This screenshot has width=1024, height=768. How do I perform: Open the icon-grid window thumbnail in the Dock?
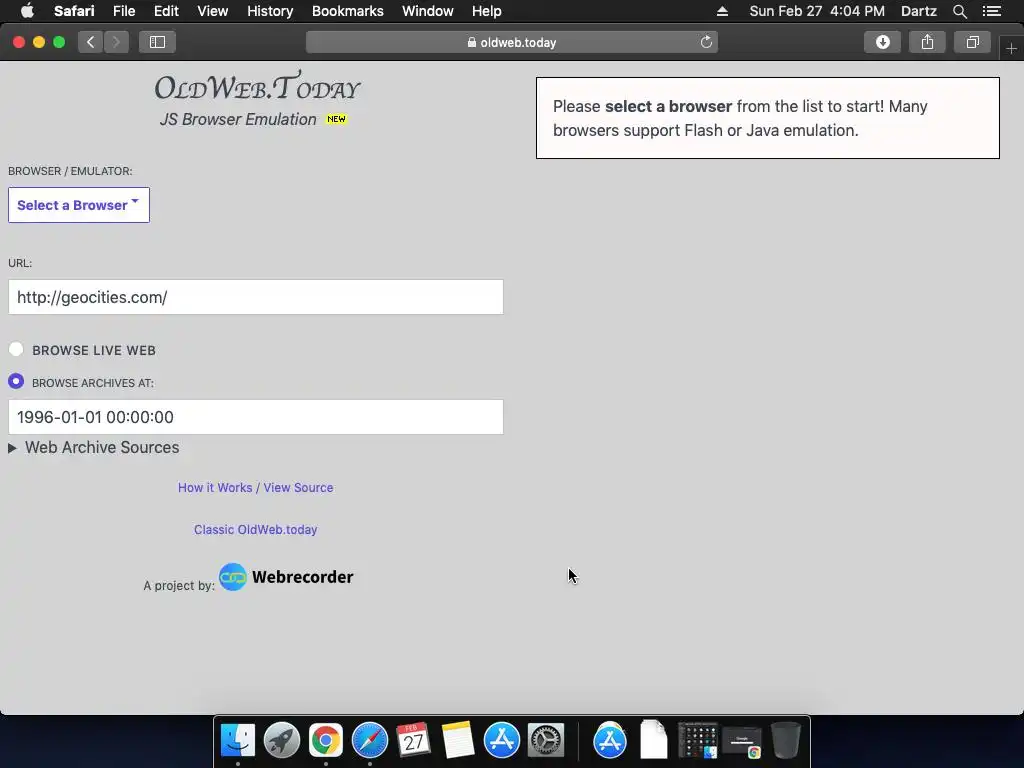[x=697, y=741]
